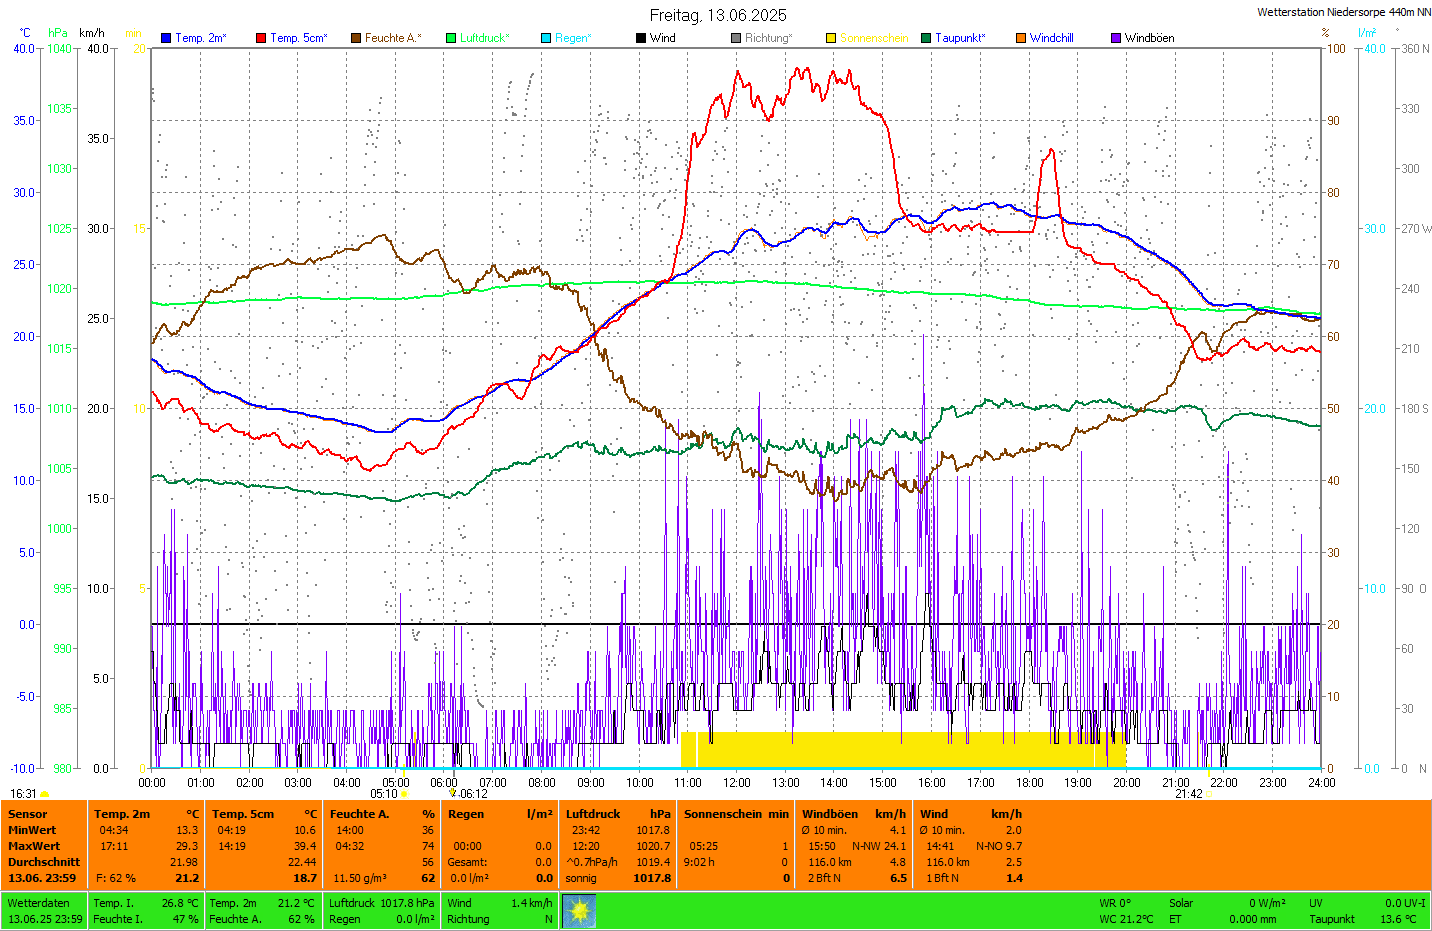This screenshot has height=931, width=1432.
Task: Click the orange Windchill legend square
Action: [1021, 38]
